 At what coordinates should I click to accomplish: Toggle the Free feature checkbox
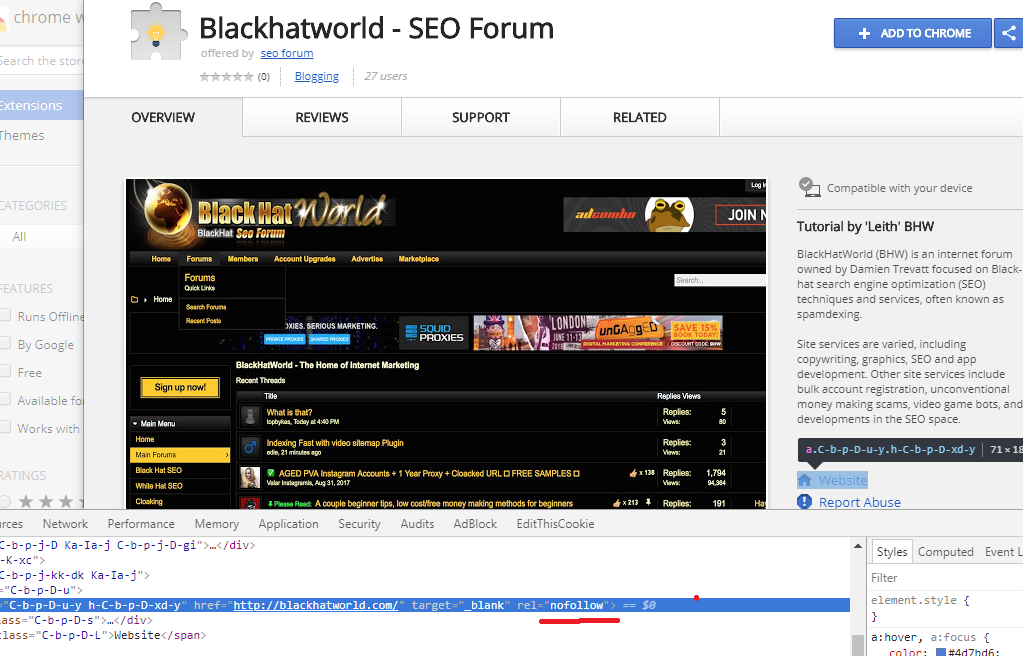pyautogui.click(x=5, y=372)
